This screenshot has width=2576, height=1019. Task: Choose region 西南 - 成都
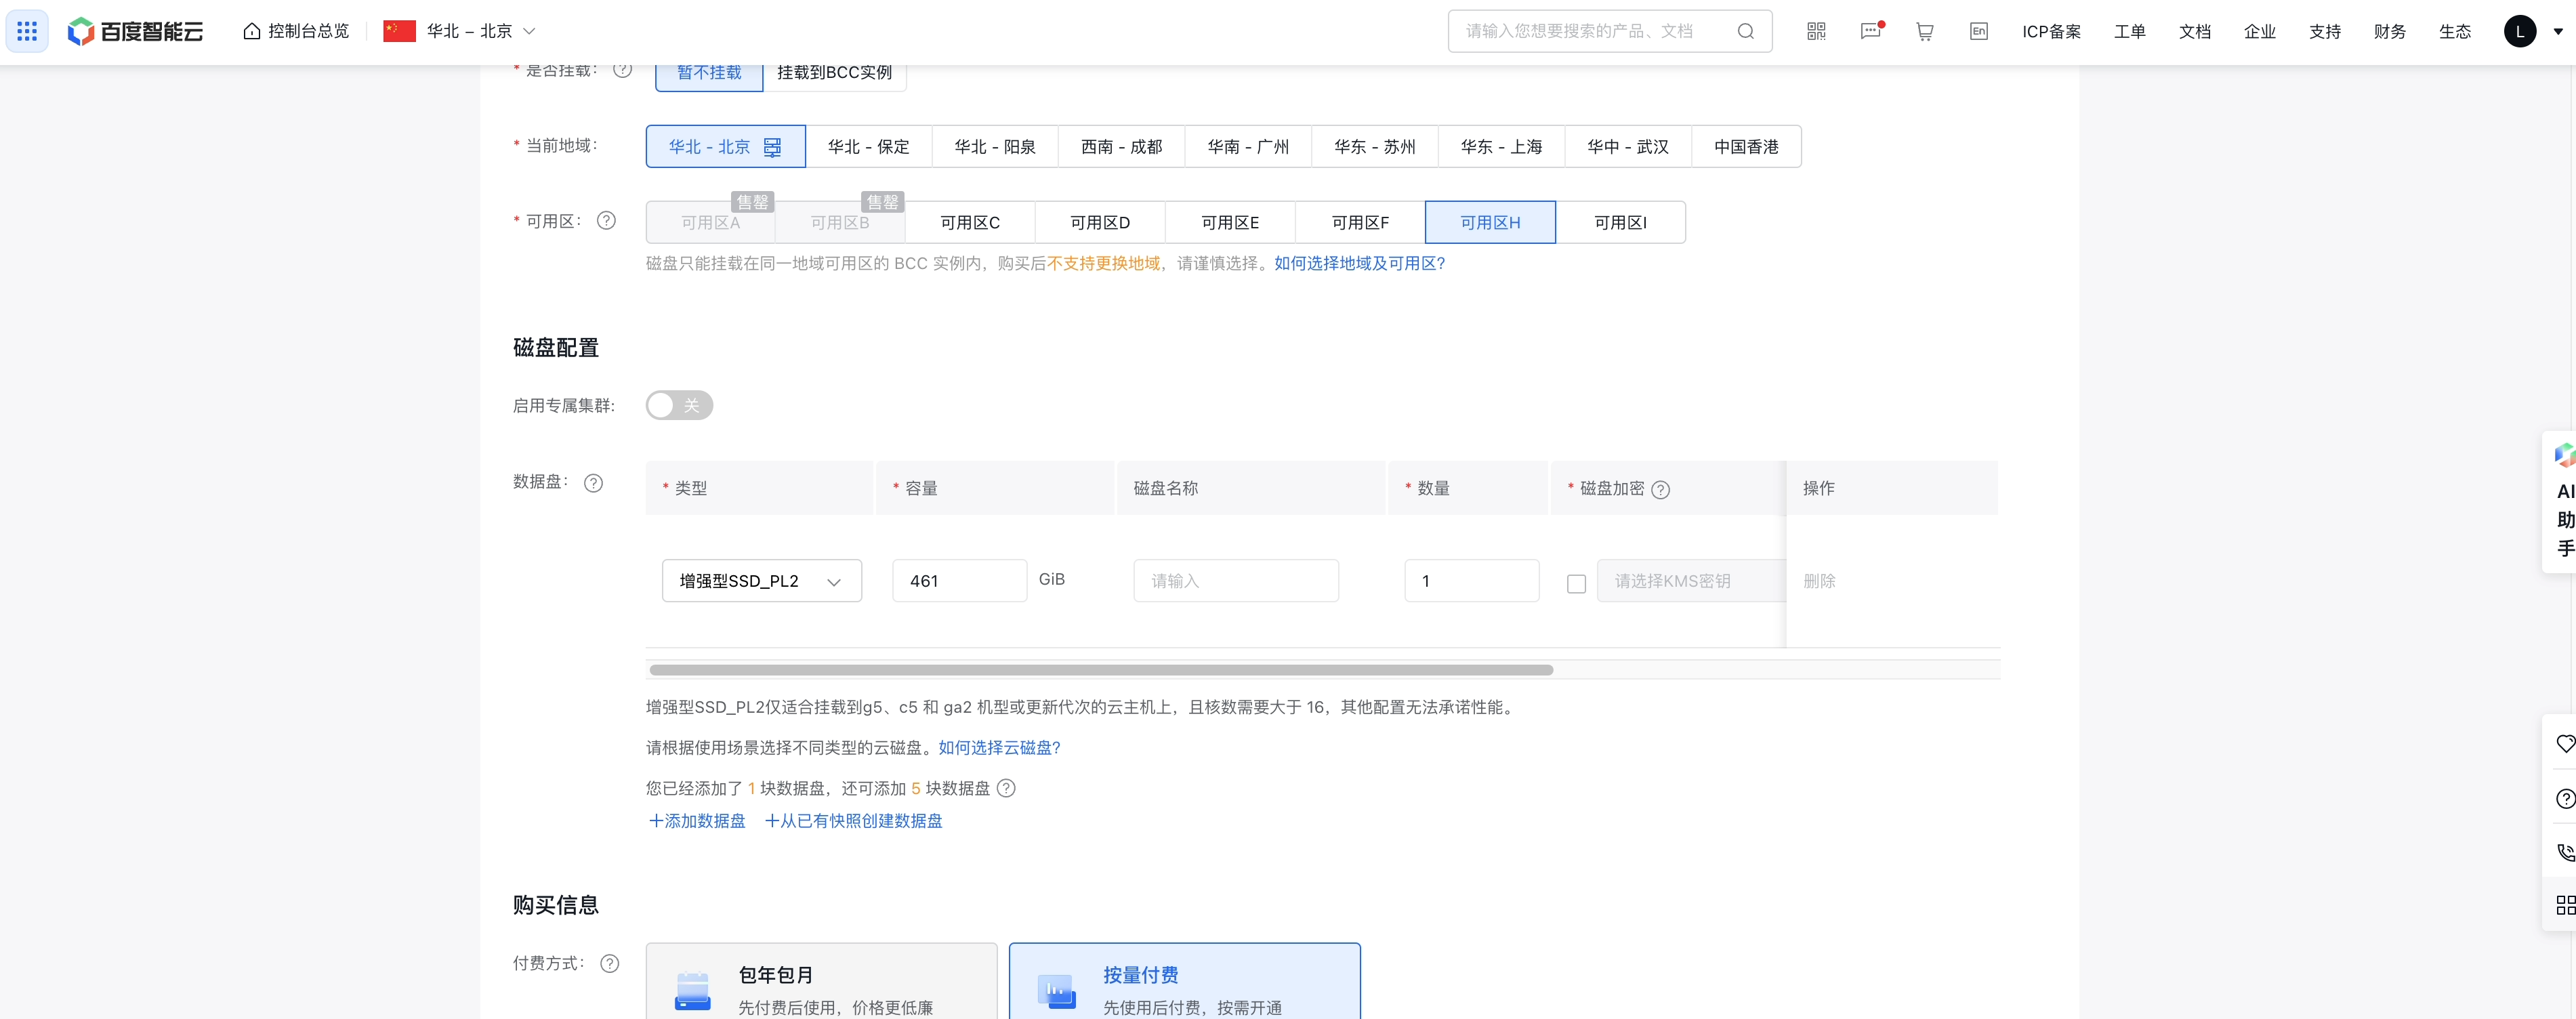click(1121, 146)
